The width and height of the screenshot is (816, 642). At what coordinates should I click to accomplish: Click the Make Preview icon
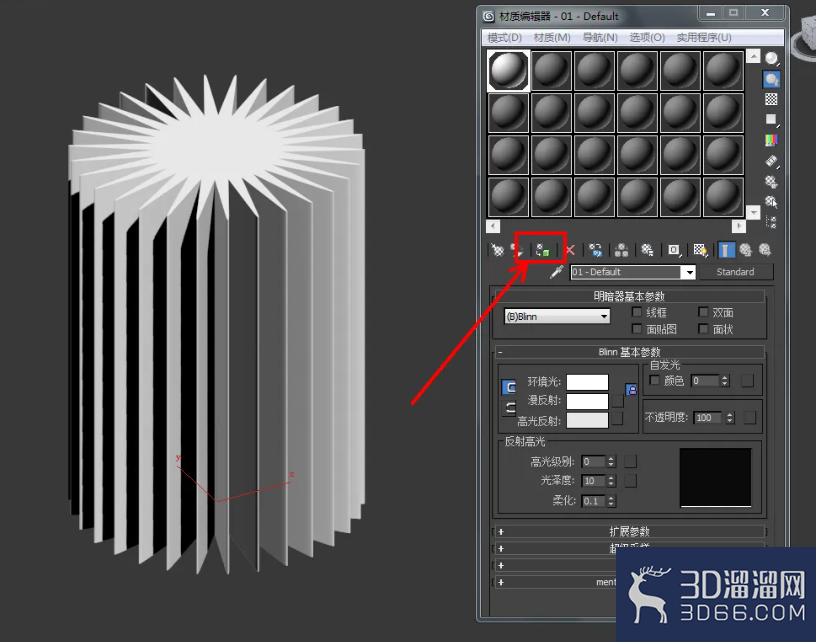point(771,161)
